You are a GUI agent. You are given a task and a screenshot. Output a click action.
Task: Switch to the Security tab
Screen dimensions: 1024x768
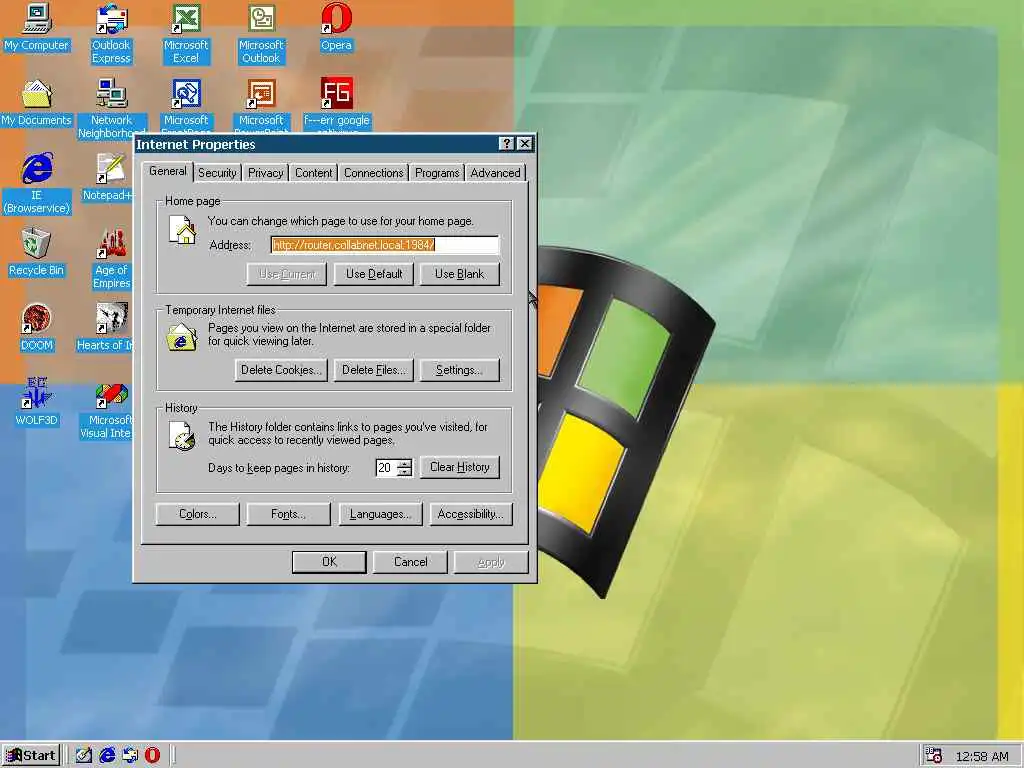[217, 173]
